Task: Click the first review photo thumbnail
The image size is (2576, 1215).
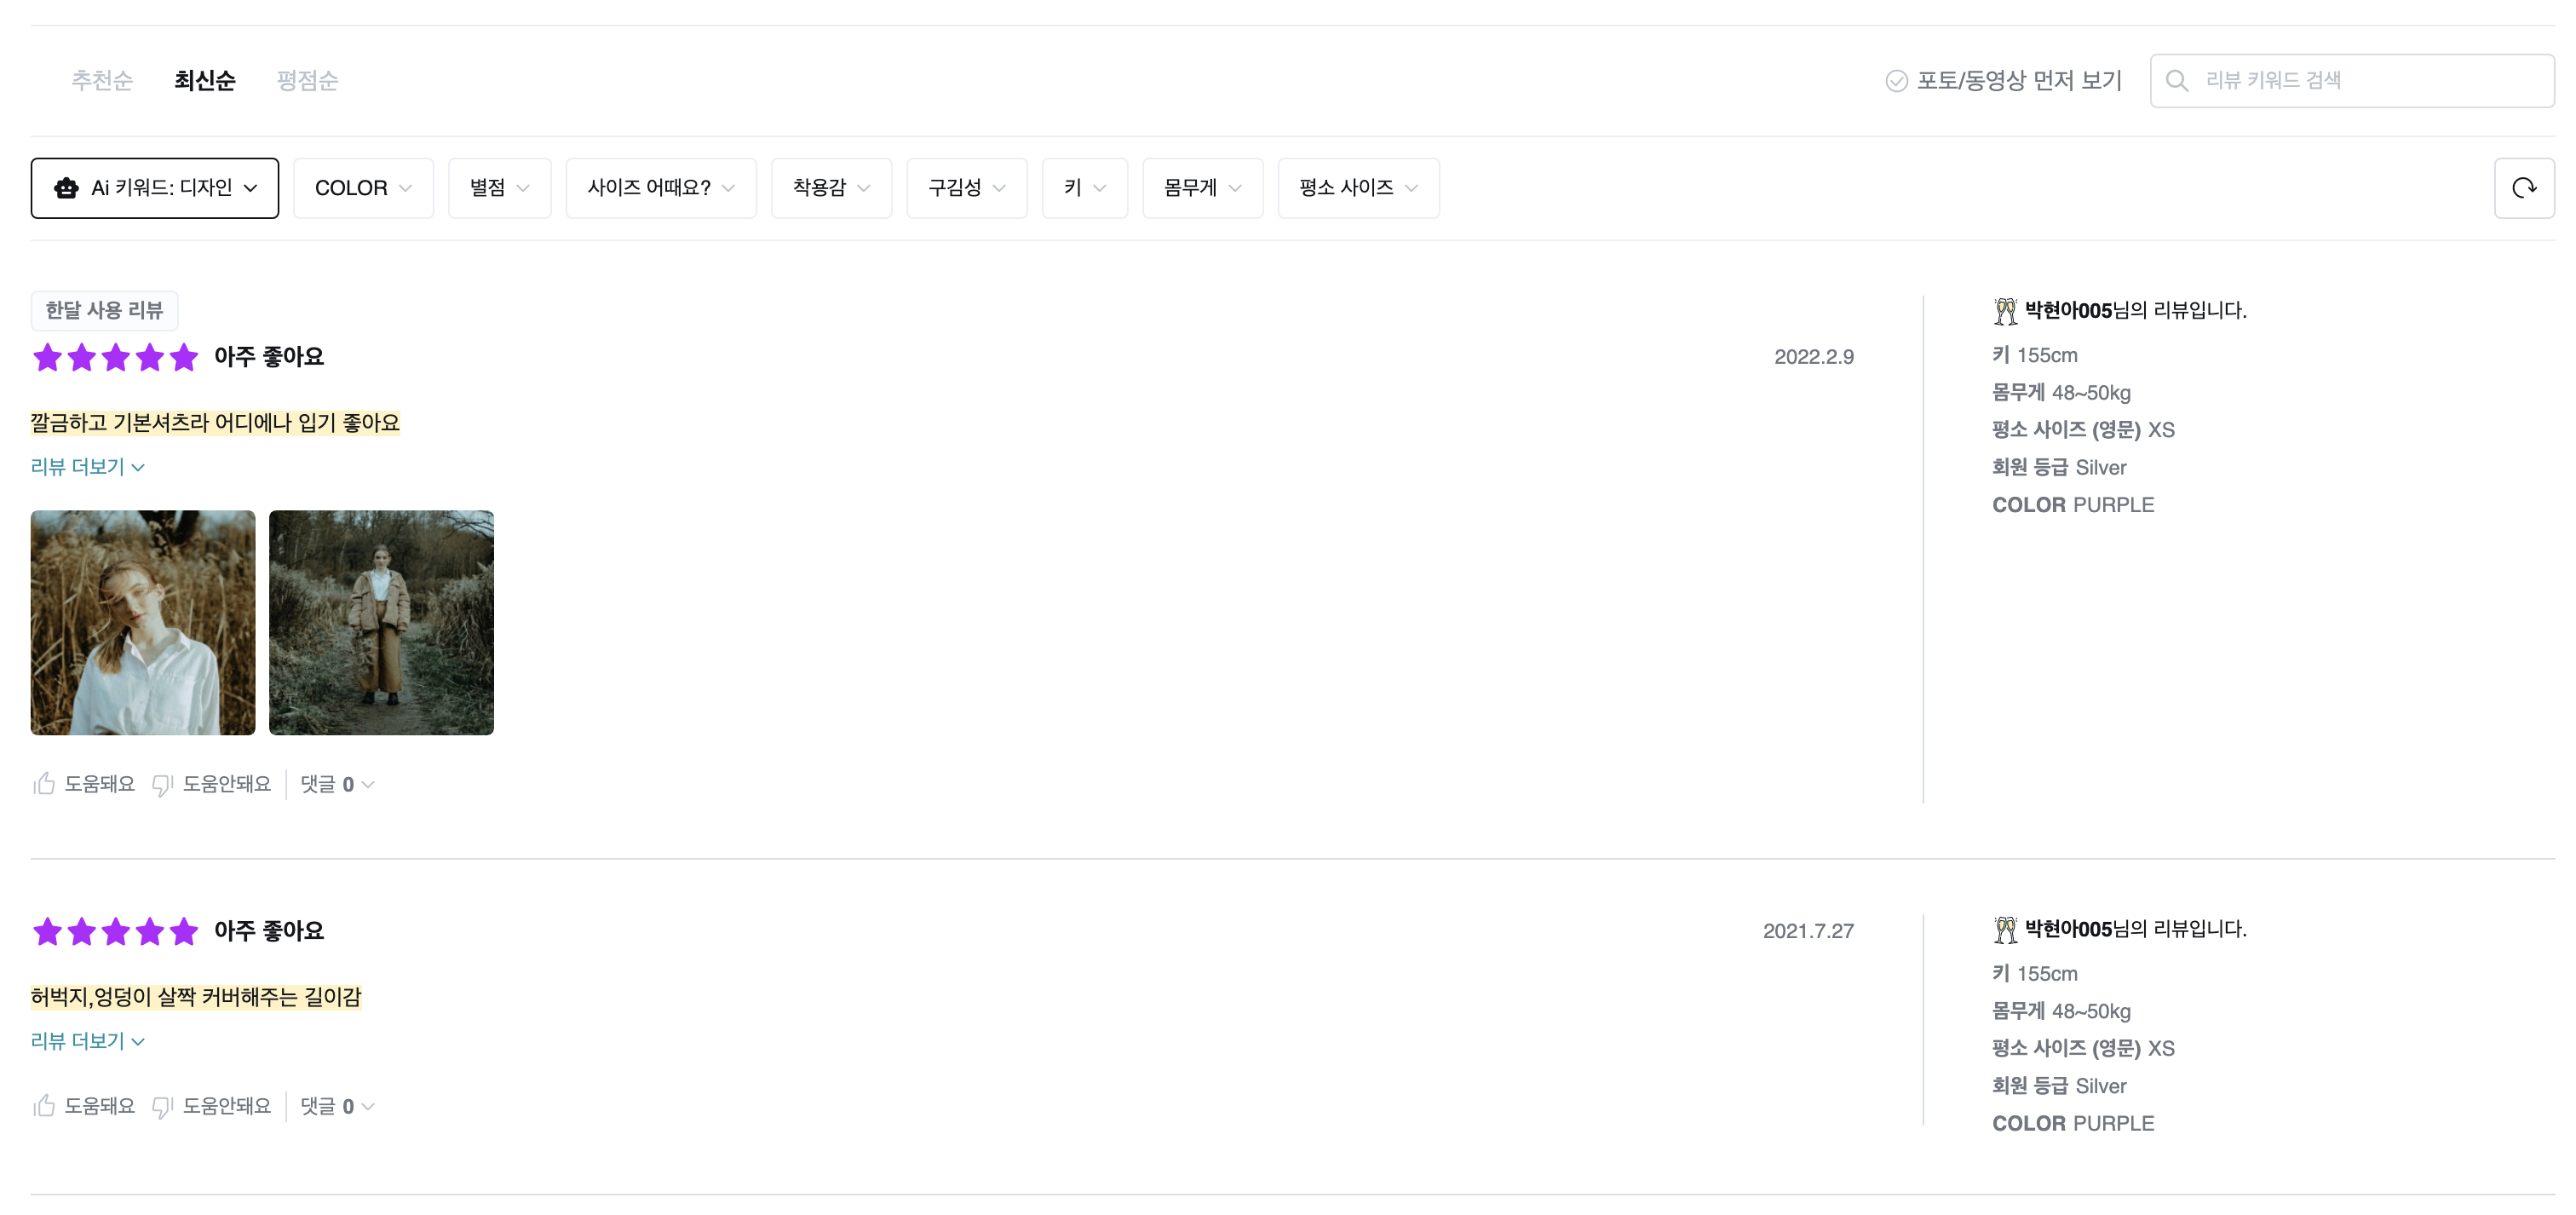Action: point(142,622)
